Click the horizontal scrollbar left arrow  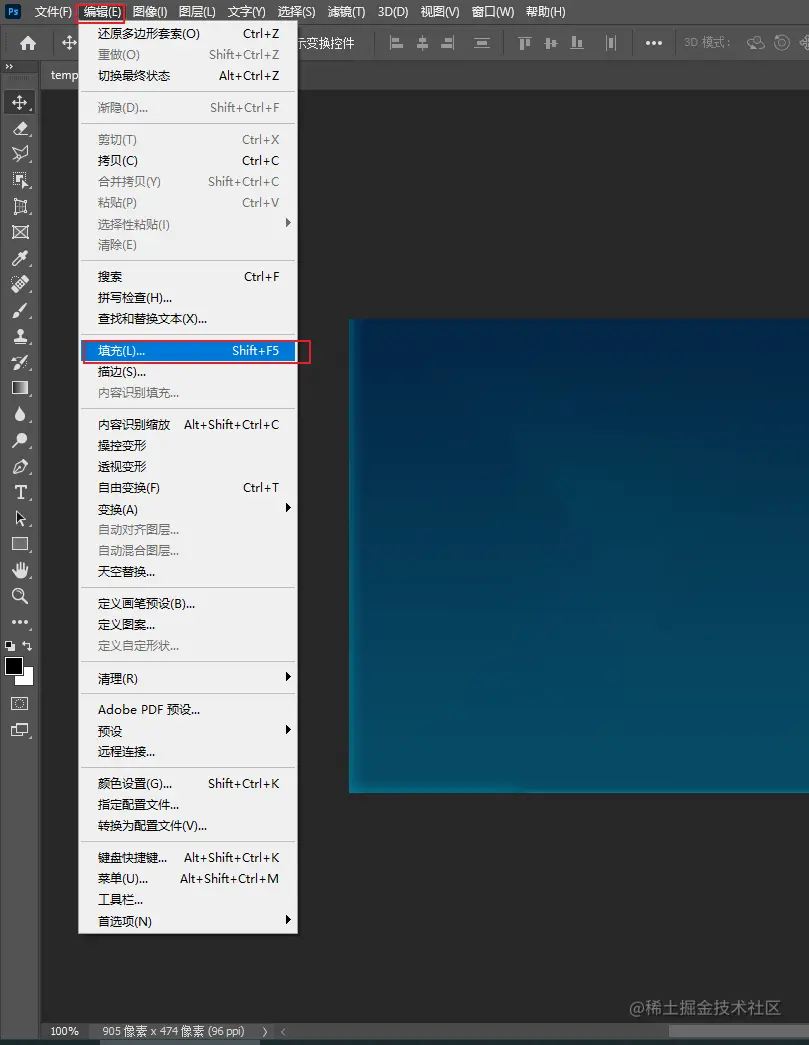[283, 1031]
